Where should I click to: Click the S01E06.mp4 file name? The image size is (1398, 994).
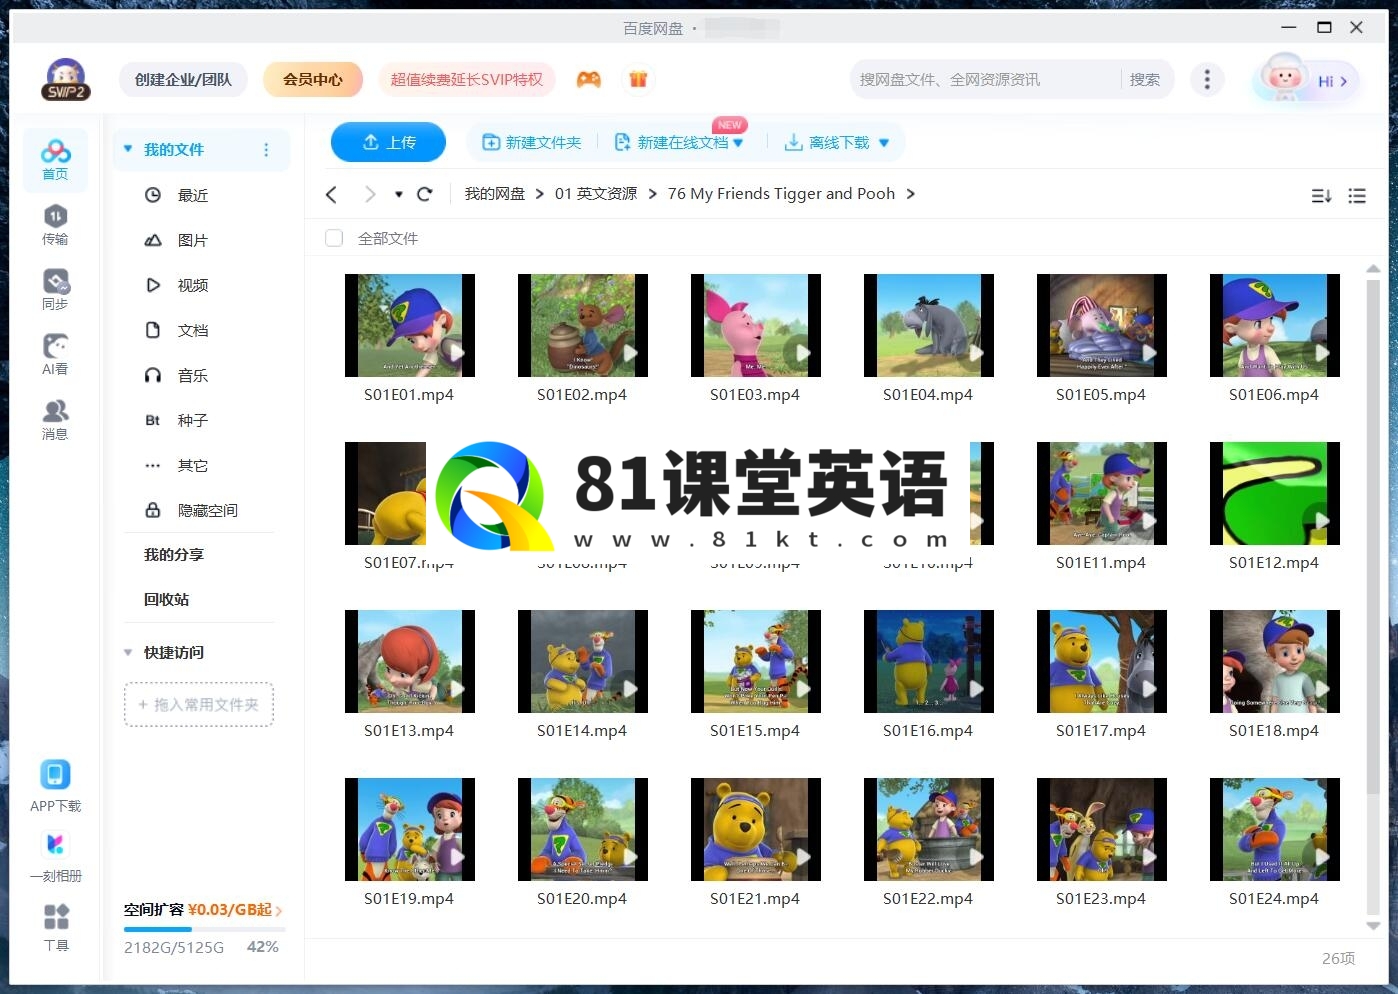coord(1274,395)
